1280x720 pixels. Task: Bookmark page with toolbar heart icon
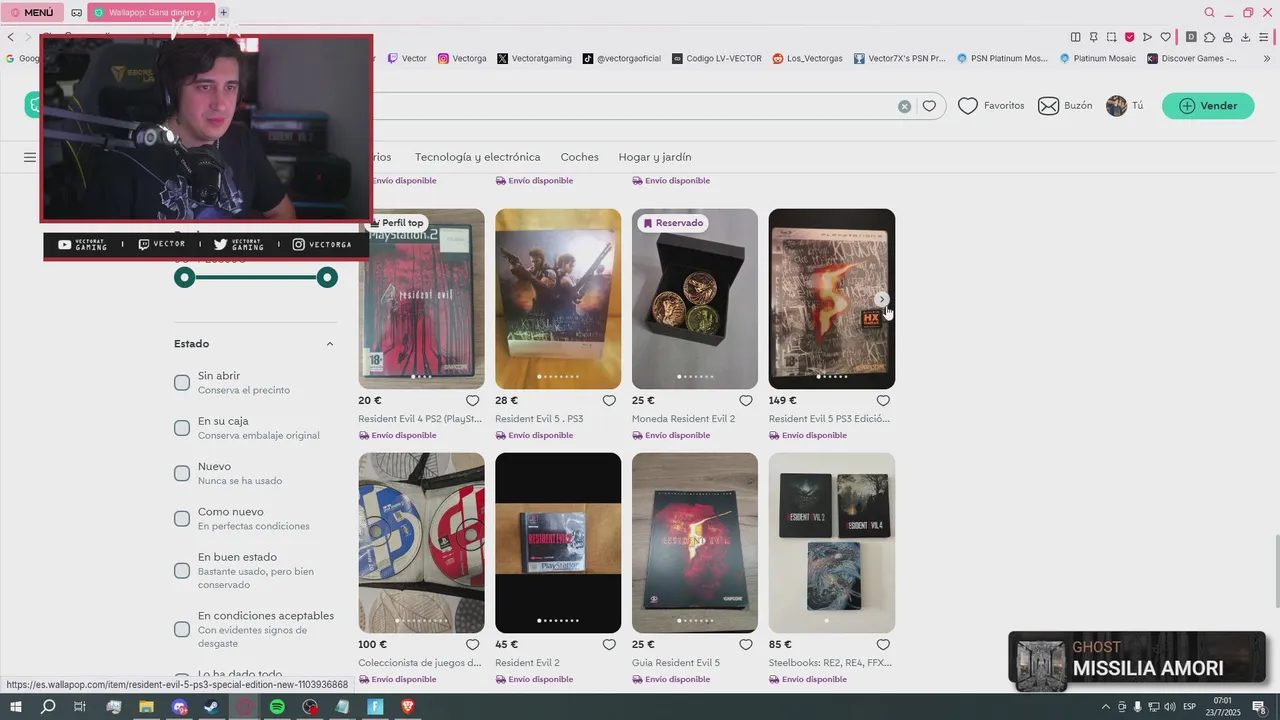tap(1166, 37)
